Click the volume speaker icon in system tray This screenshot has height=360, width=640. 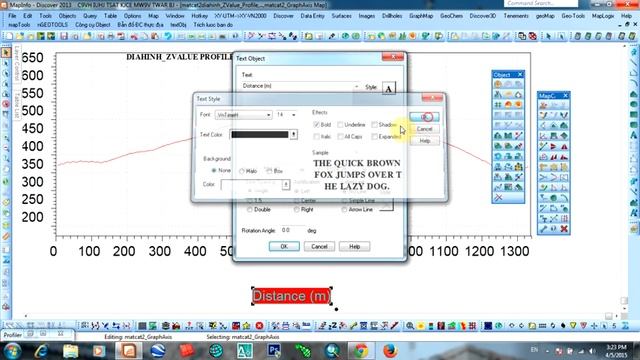591,351
